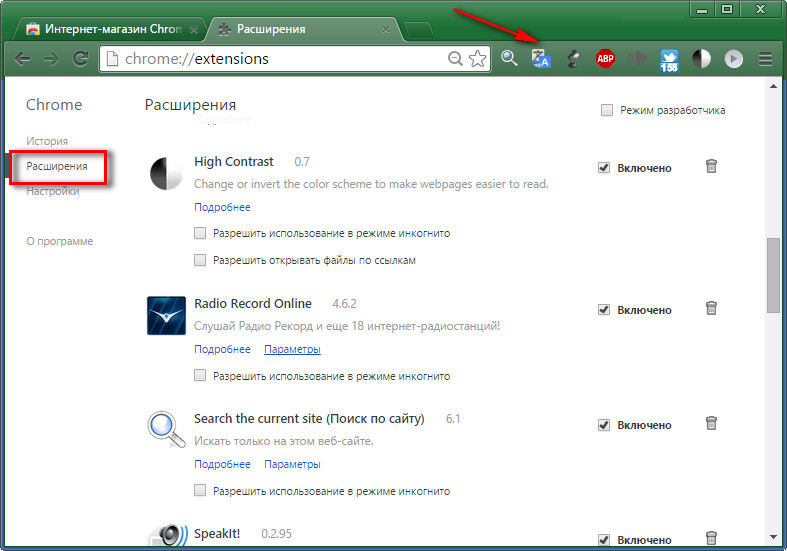Click the Search the current site magnifier logo
This screenshot has width=787, height=551.
[166, 430]
